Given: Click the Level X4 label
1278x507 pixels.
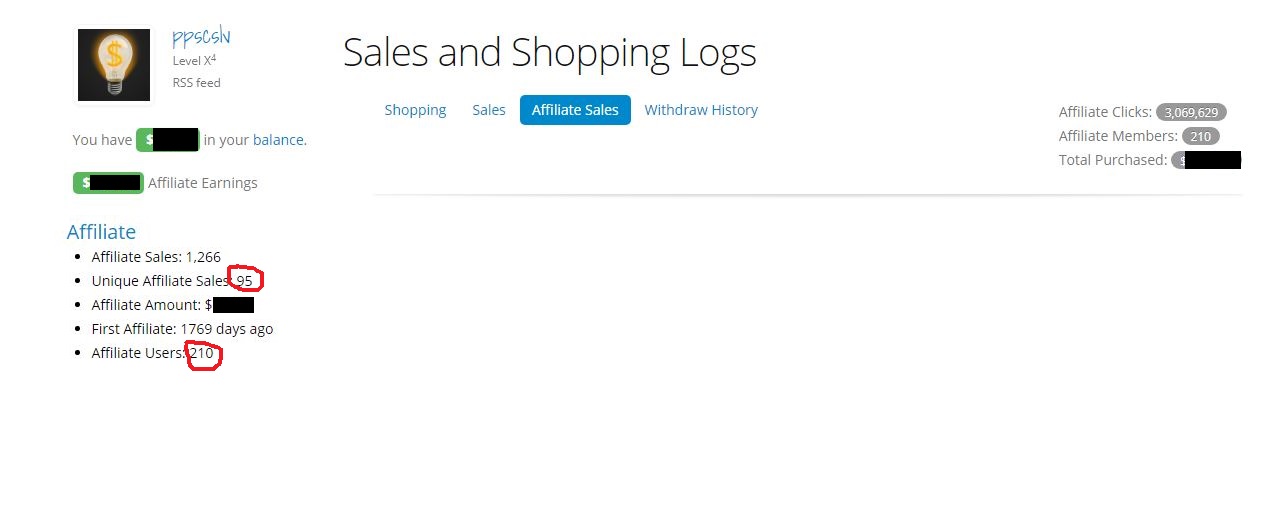Looking at the screenshot, I should tap(194, 60).
